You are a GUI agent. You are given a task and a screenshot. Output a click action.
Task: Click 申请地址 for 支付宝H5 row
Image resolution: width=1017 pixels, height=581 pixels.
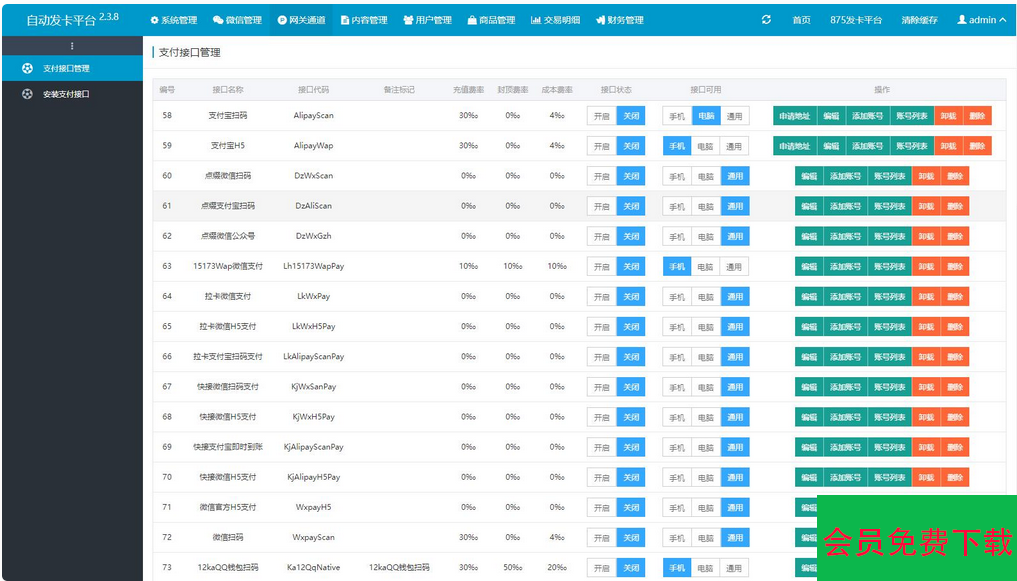pyautogui.click(x=795, y=146)
